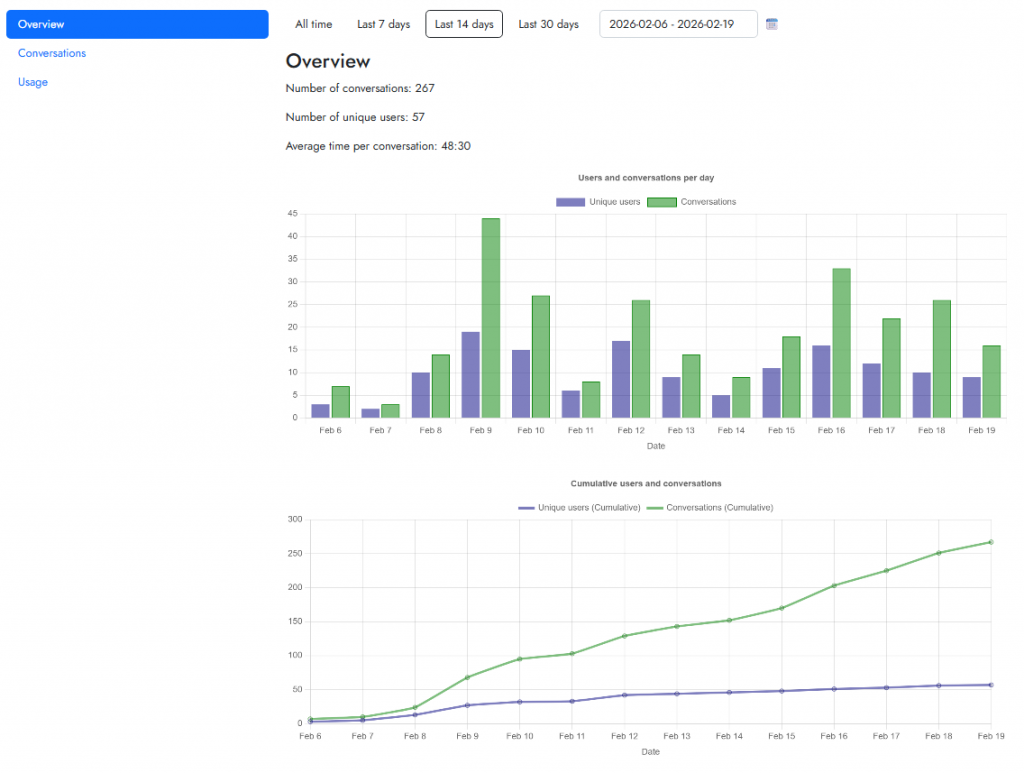The image size is (1024, 773).
Task: Hide Conversations (Cumulative) line via legend
Action: [710, 508]
